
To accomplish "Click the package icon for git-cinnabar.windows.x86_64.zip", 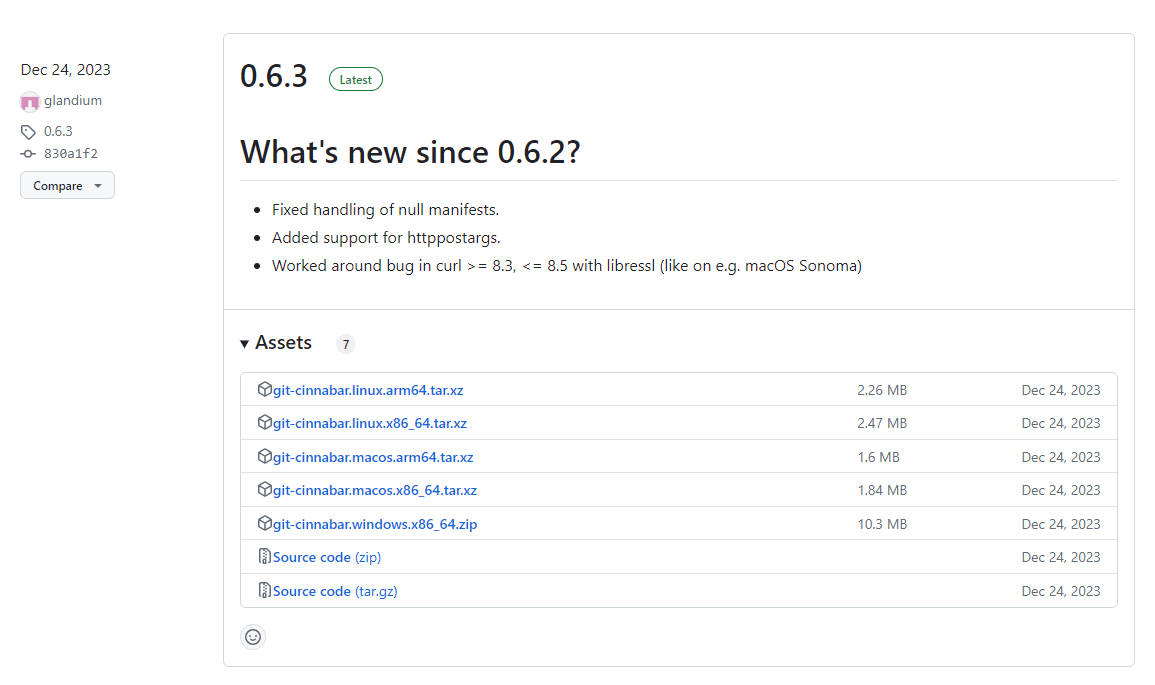I will click(x=264, y=523).
